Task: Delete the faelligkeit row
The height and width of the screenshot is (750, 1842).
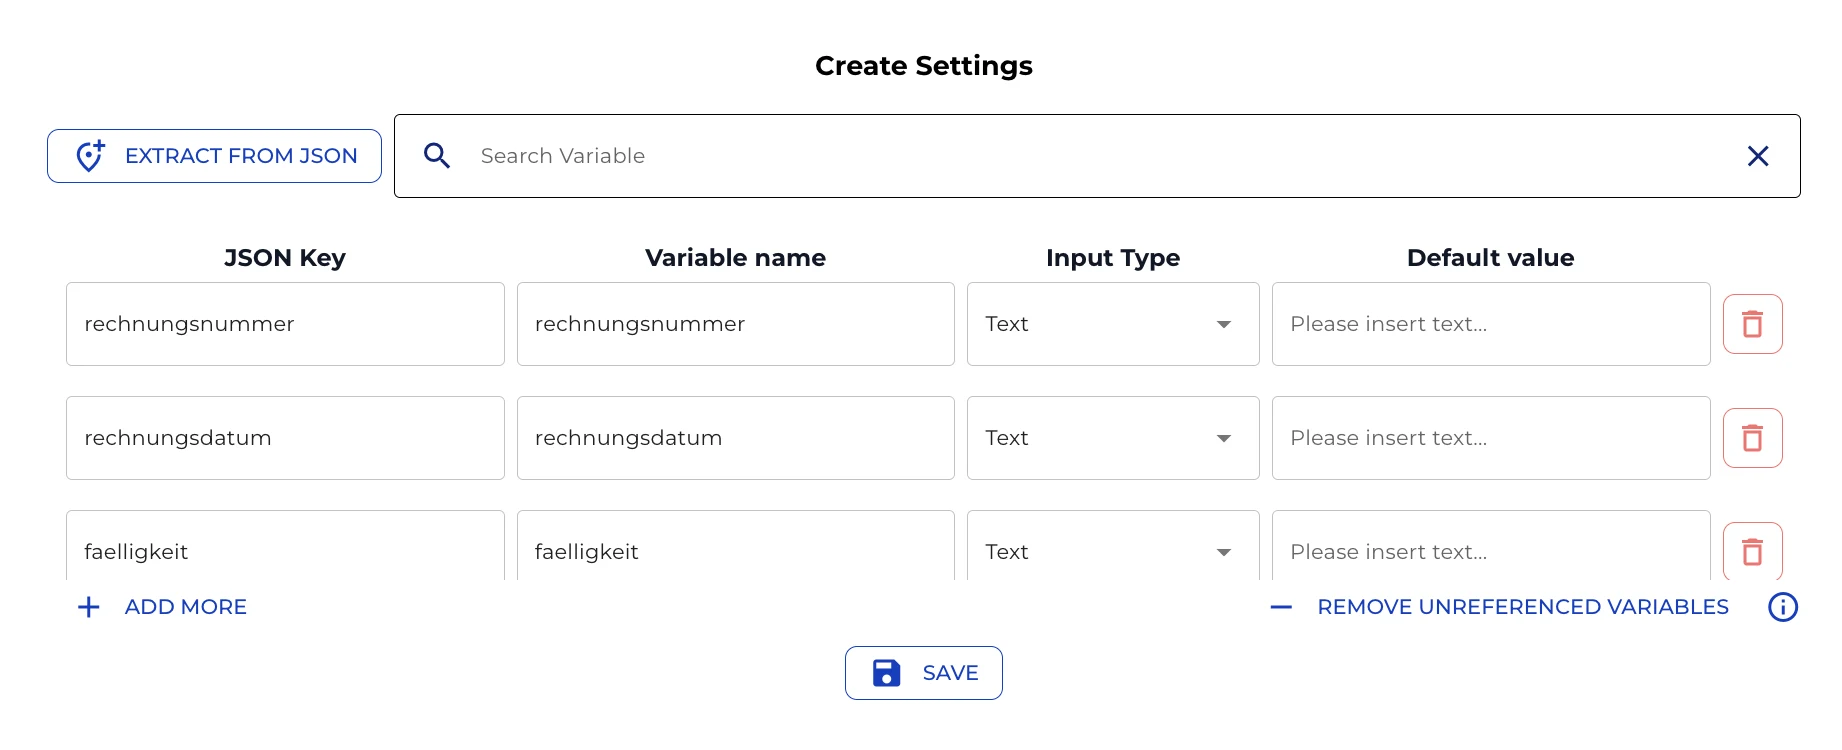Action: pos(1752,551)
